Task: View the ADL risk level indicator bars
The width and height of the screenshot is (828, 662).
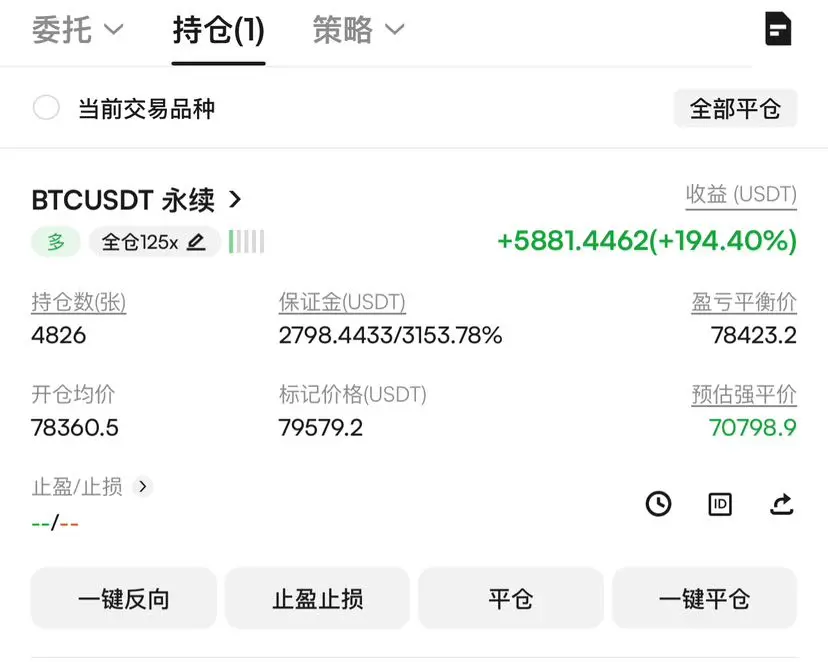Action: click(246, 242)
